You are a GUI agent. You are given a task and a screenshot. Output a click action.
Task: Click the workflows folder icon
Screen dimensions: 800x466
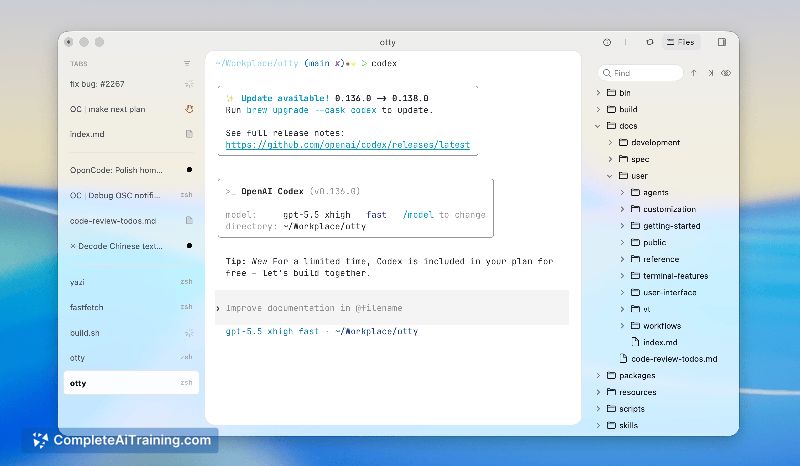pyautogui.click(x=635, y=325)
